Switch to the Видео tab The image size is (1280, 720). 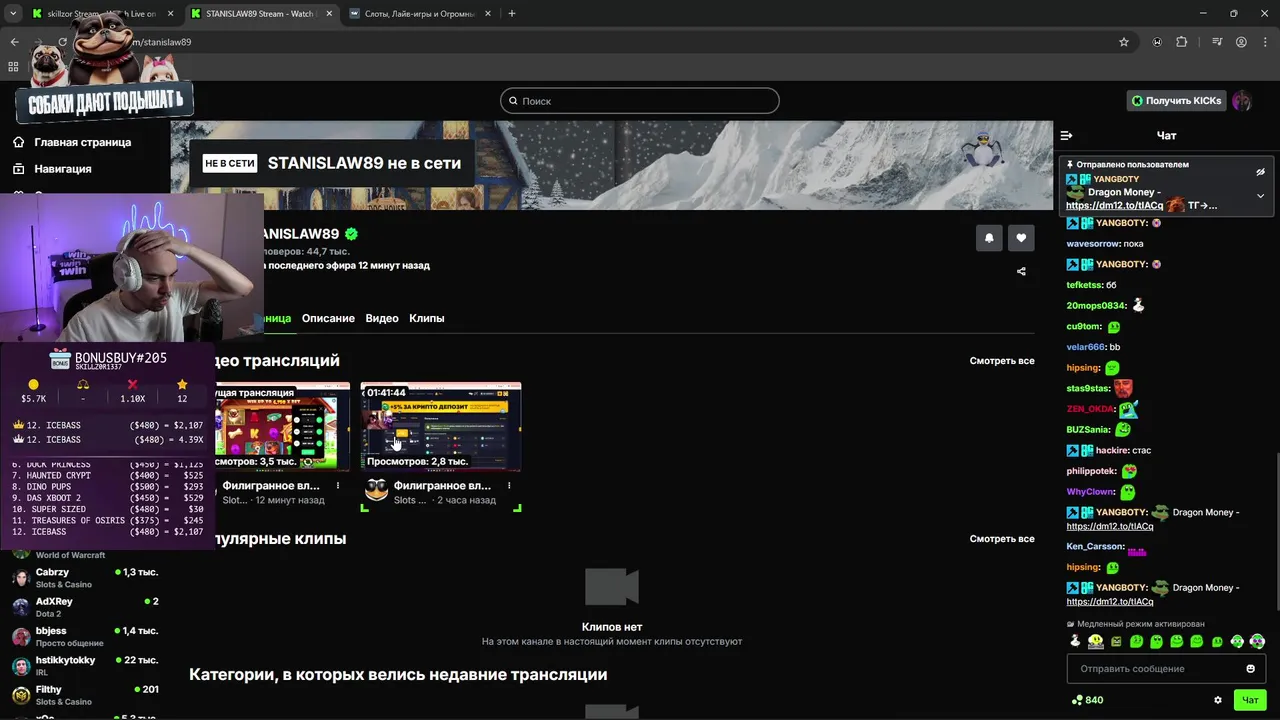pyautogui.click(x=382, y=318)
